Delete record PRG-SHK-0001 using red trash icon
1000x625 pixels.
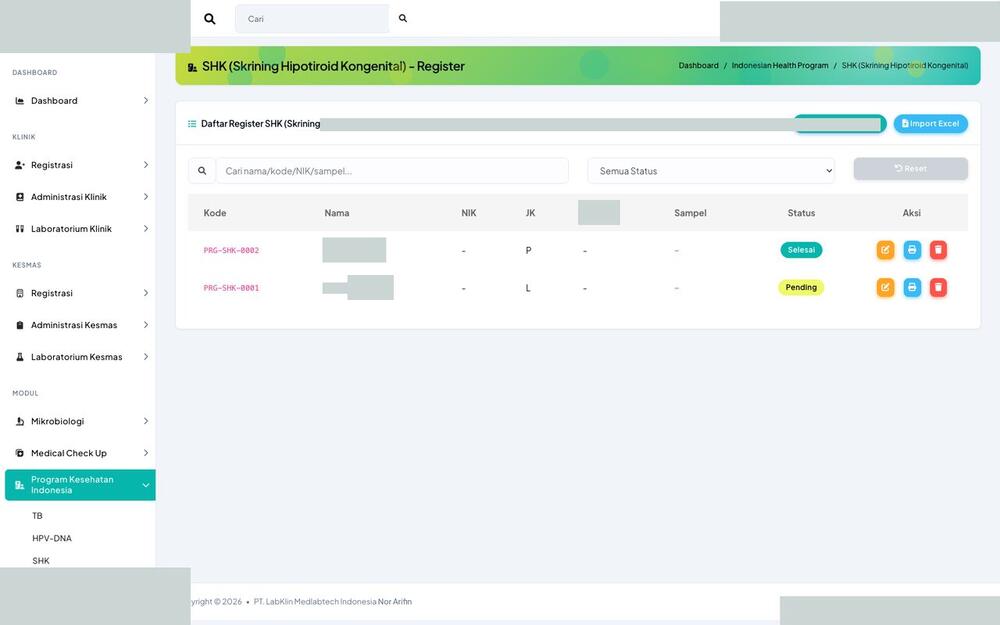coord(938,288)
